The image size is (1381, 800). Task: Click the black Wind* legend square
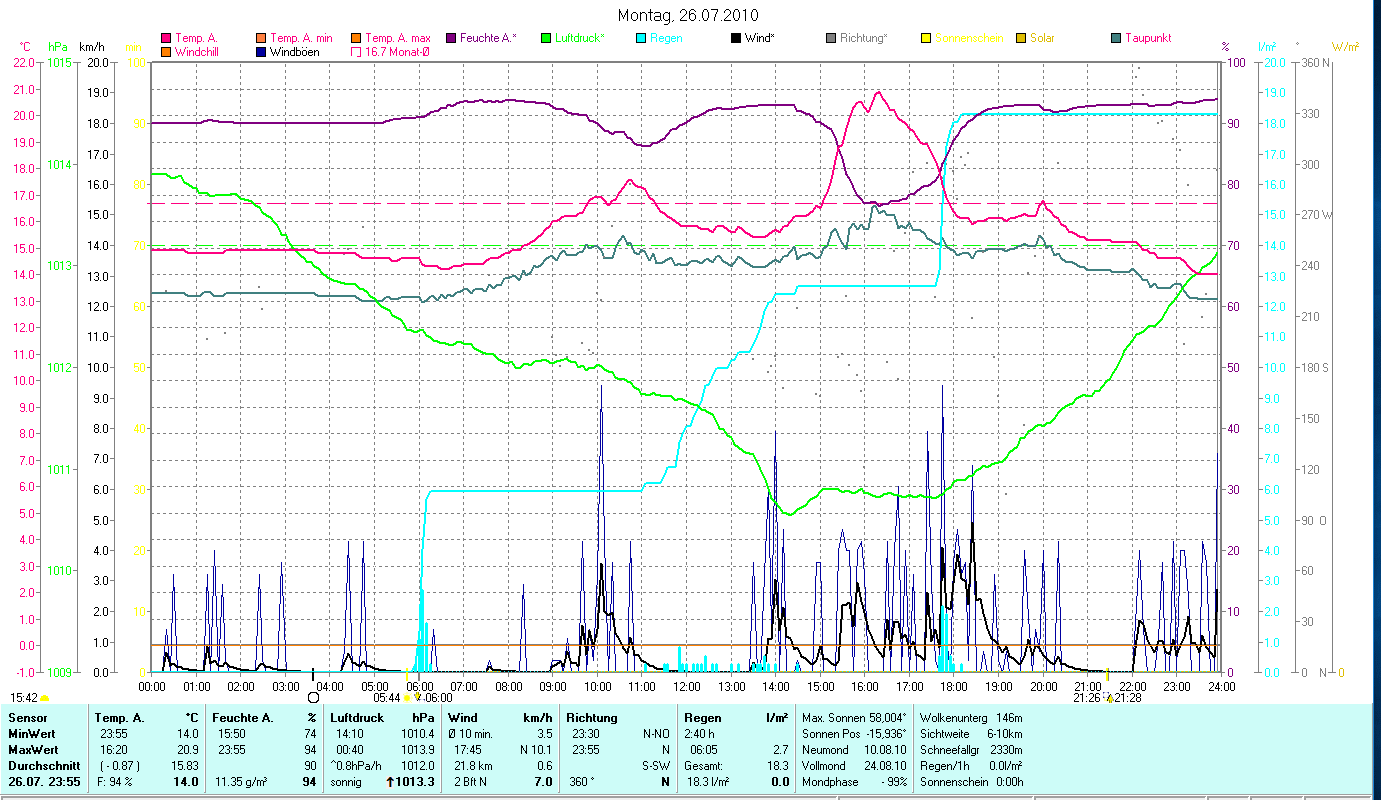pos(735,38)
